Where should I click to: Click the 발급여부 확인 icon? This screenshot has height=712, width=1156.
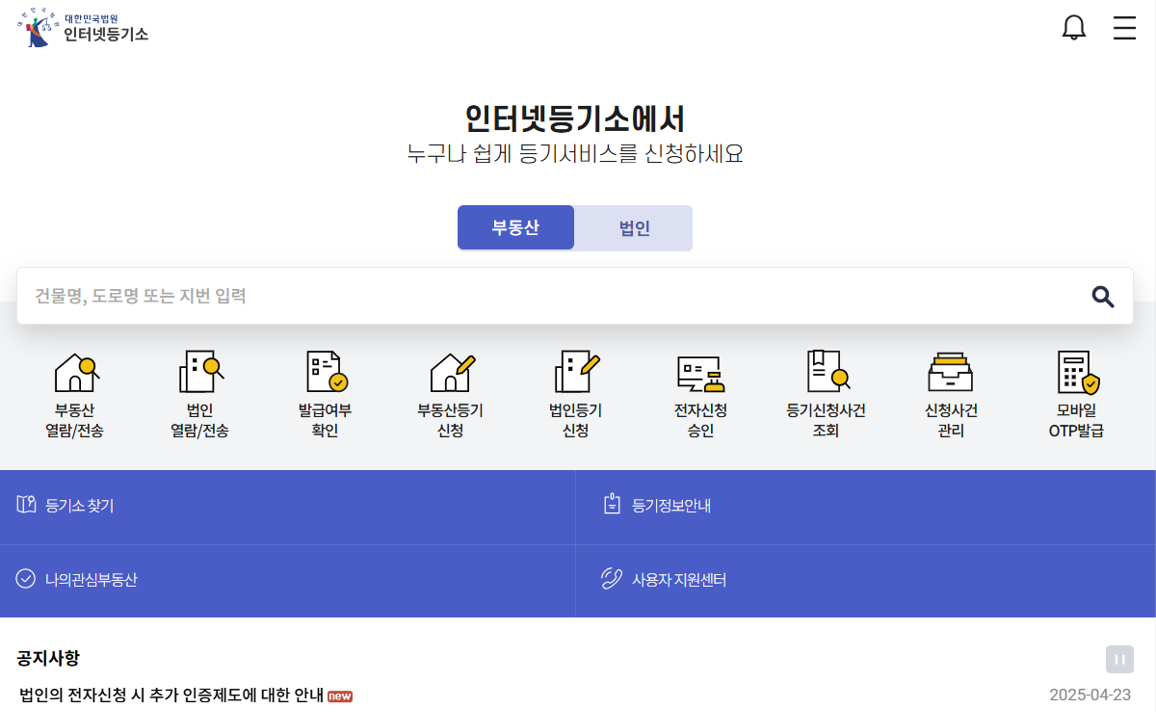(x=326, y=392)
